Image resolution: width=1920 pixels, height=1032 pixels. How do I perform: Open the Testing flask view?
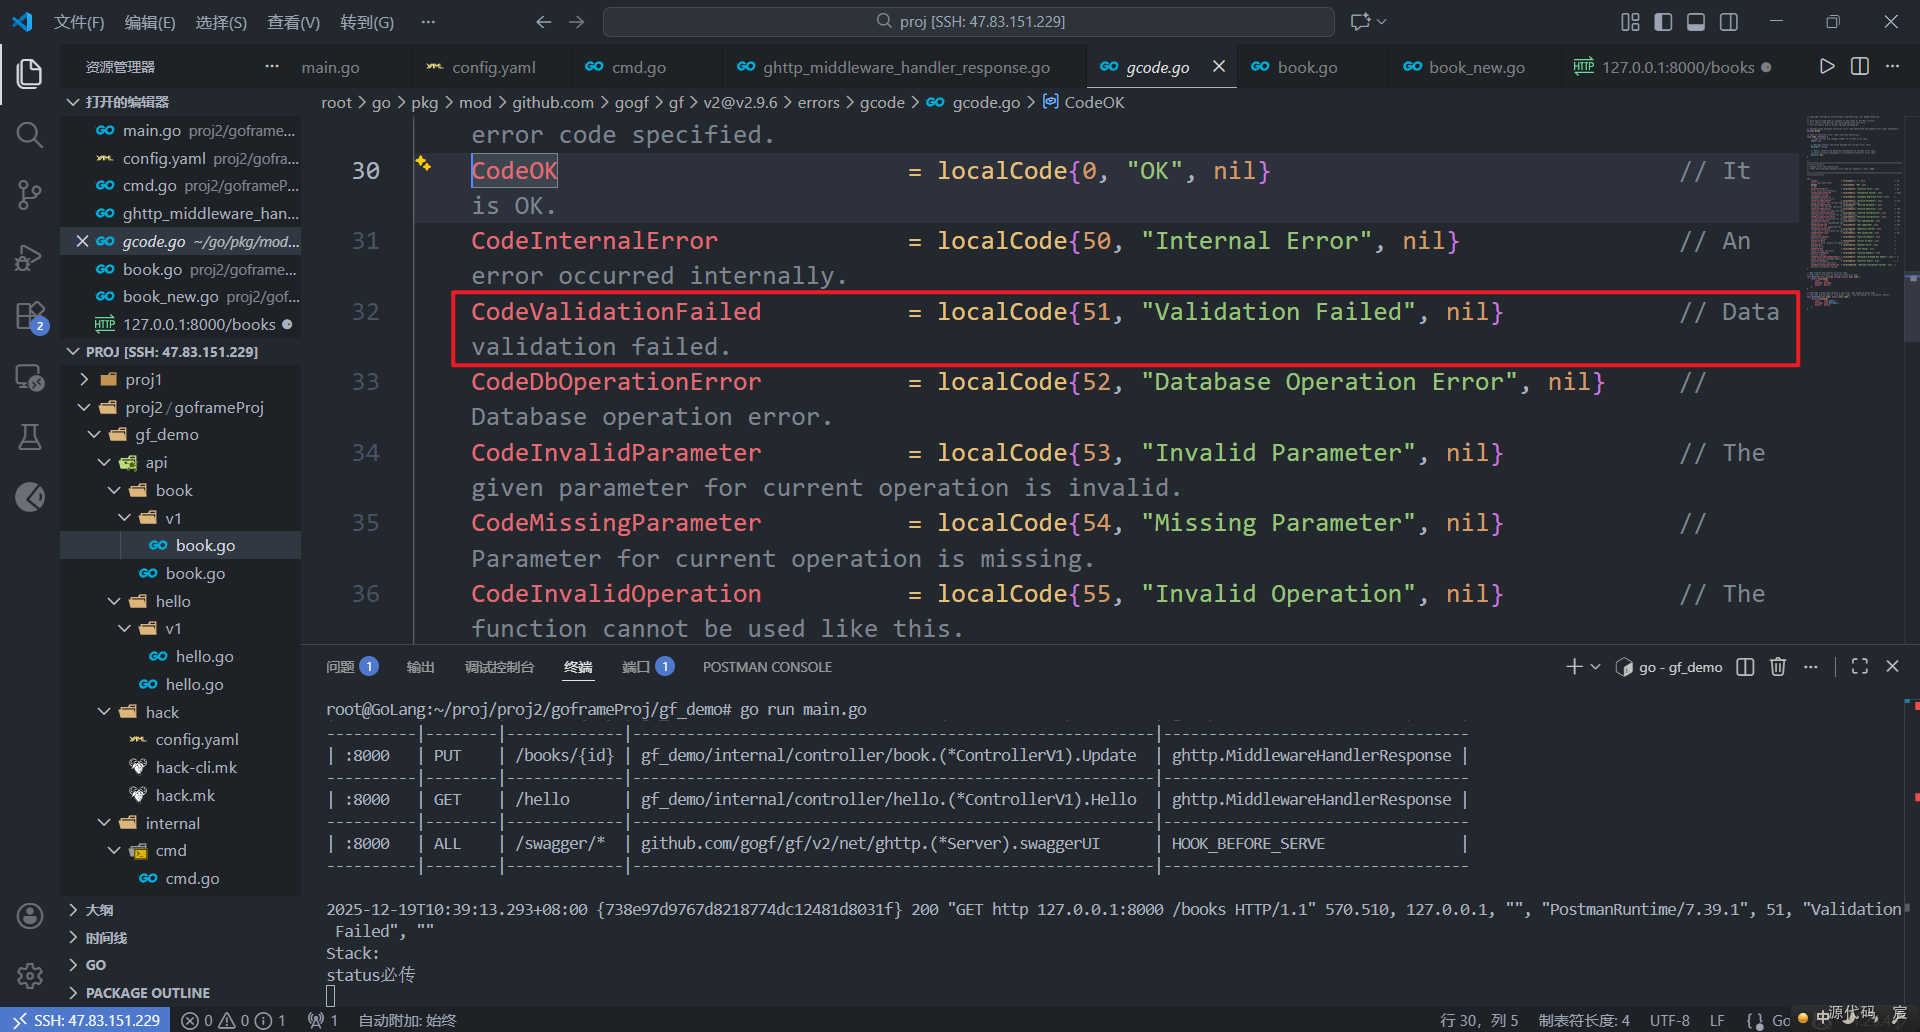point(30,437)
